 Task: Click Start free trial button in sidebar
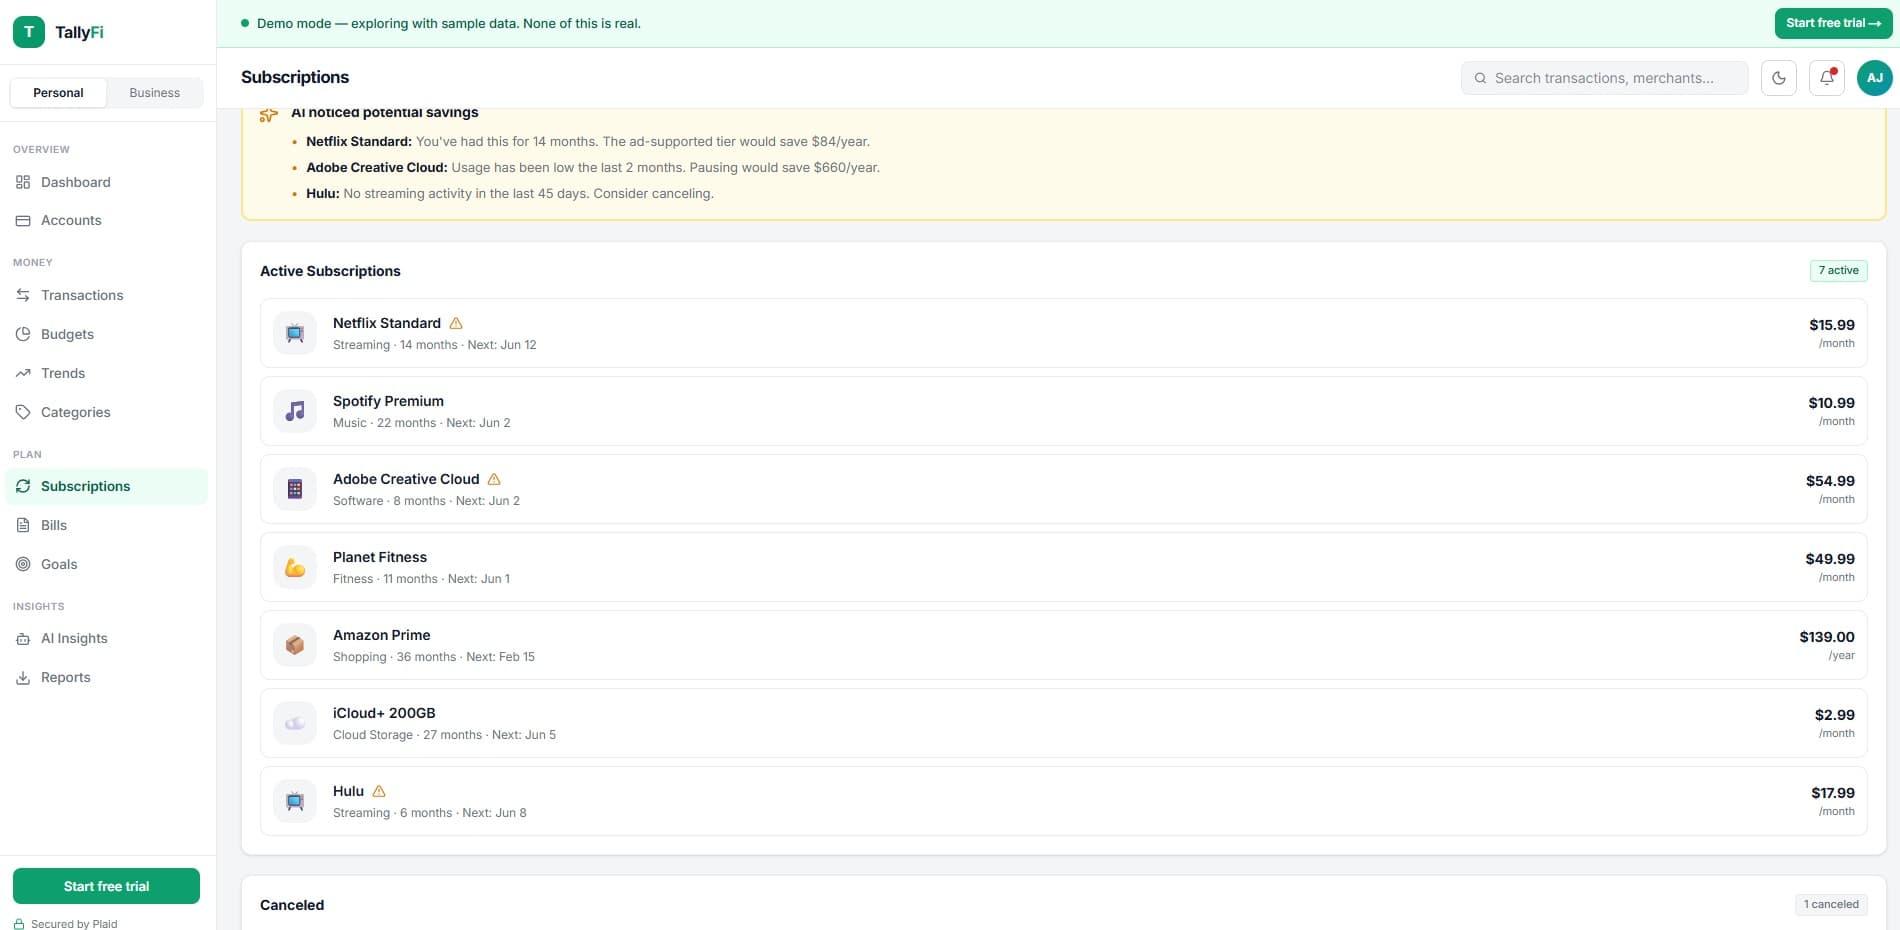click(106, 886)
